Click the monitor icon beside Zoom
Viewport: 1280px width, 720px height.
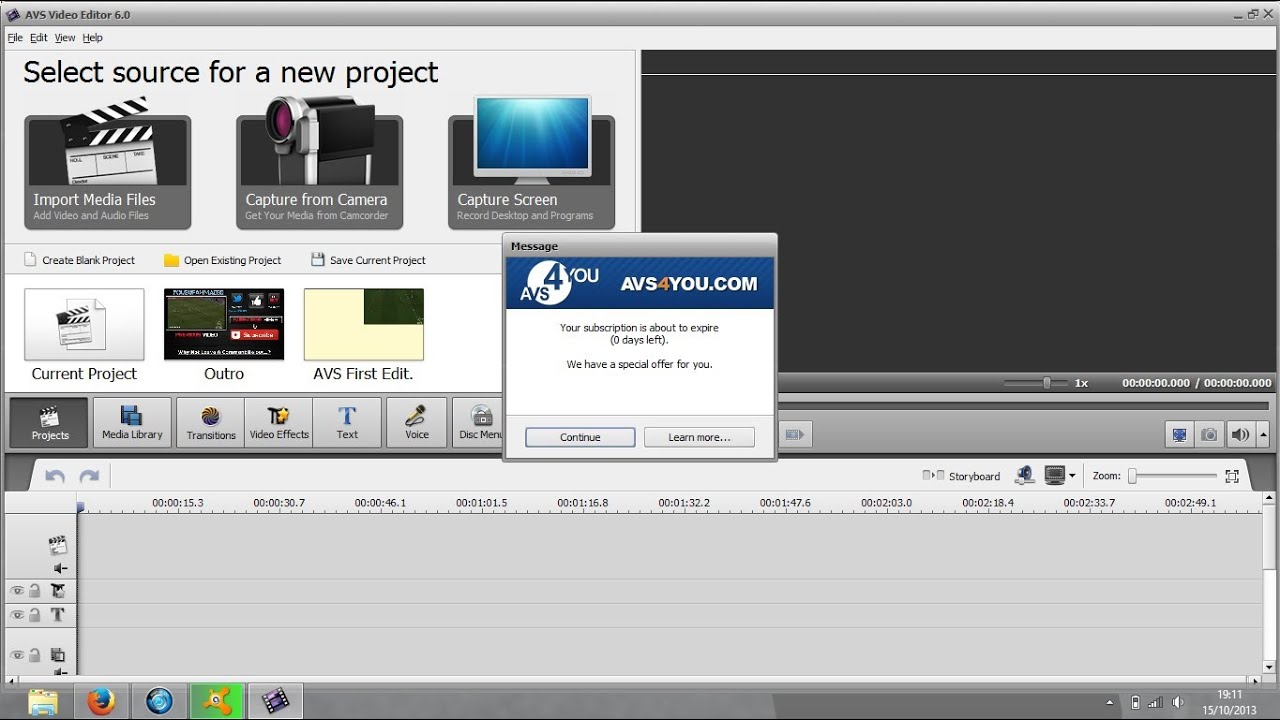[1054, 476]
